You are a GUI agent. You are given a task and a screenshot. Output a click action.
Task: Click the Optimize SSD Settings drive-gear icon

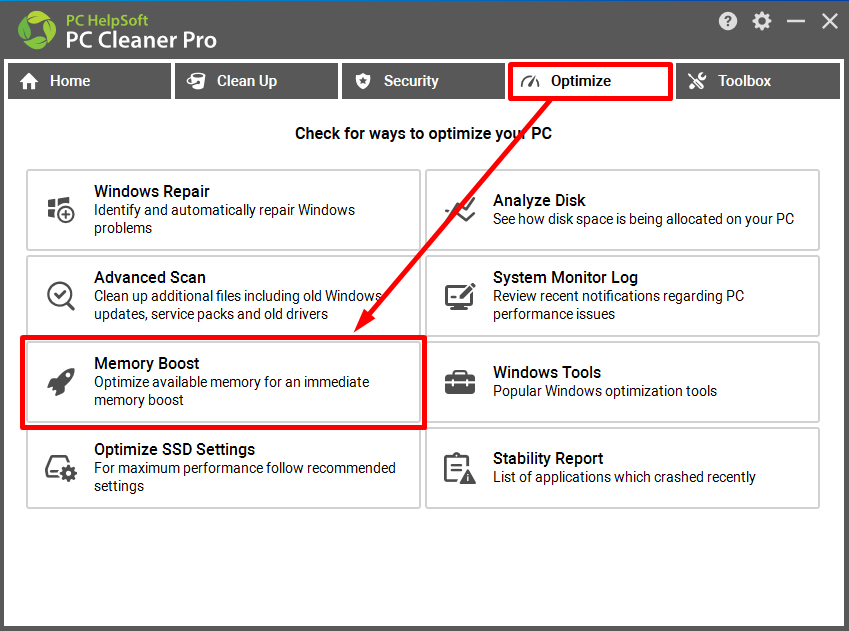61,468
